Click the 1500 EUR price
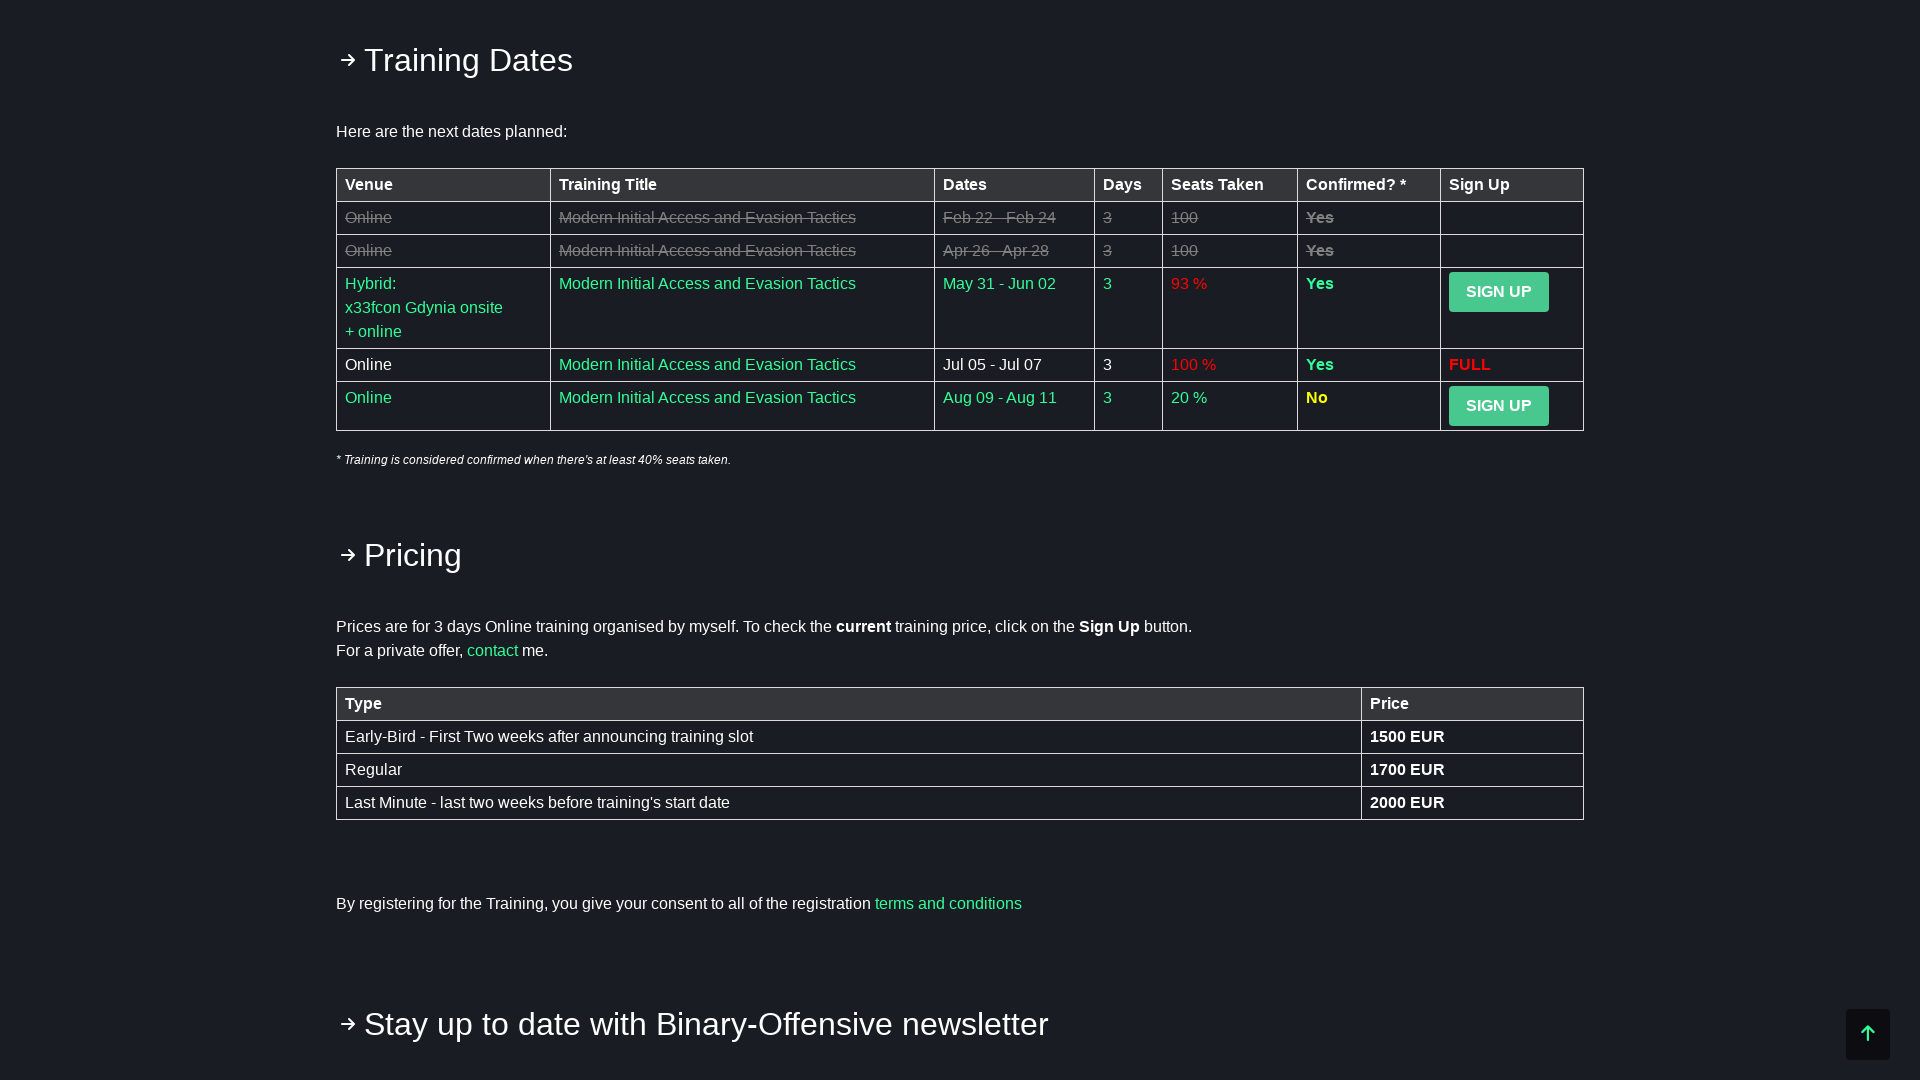The image size is (1920, 1080). click(x=1406, y=736)
